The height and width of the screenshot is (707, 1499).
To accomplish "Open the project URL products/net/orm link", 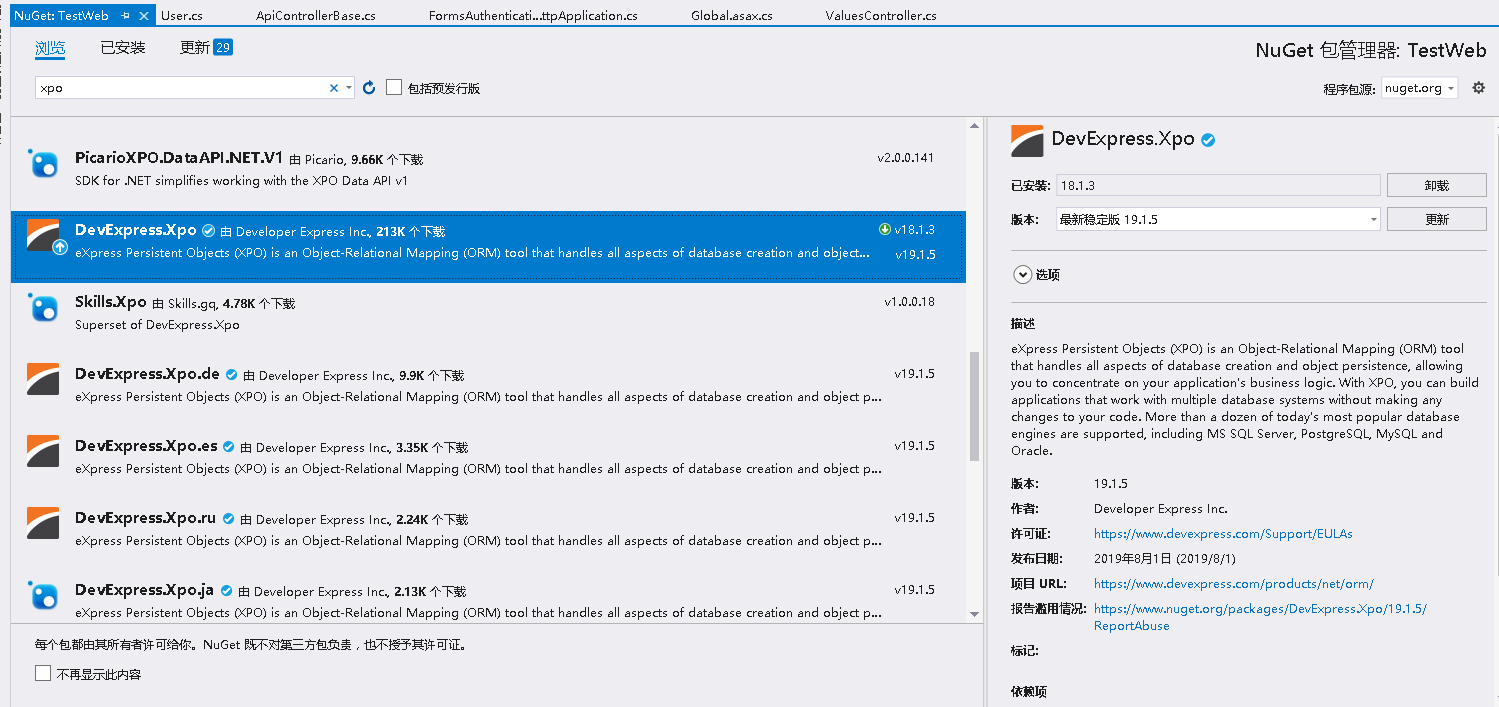I will click(1234, 584).
